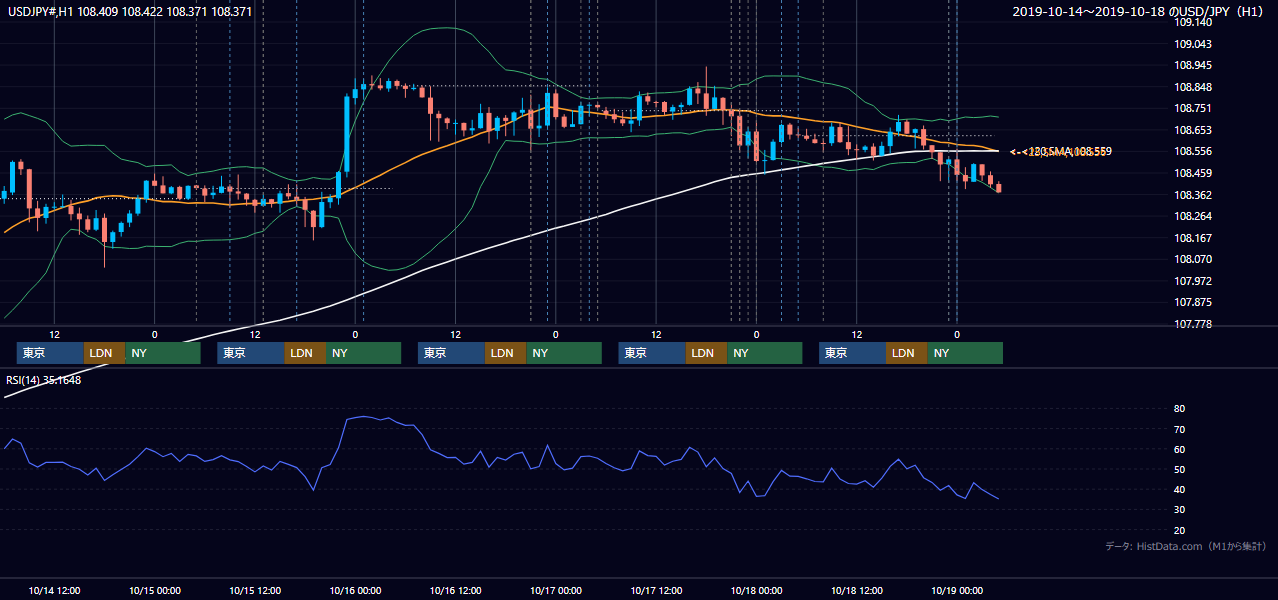
Task: Click the 10/17 12:00 time axis label
Action: click(656, 590)
